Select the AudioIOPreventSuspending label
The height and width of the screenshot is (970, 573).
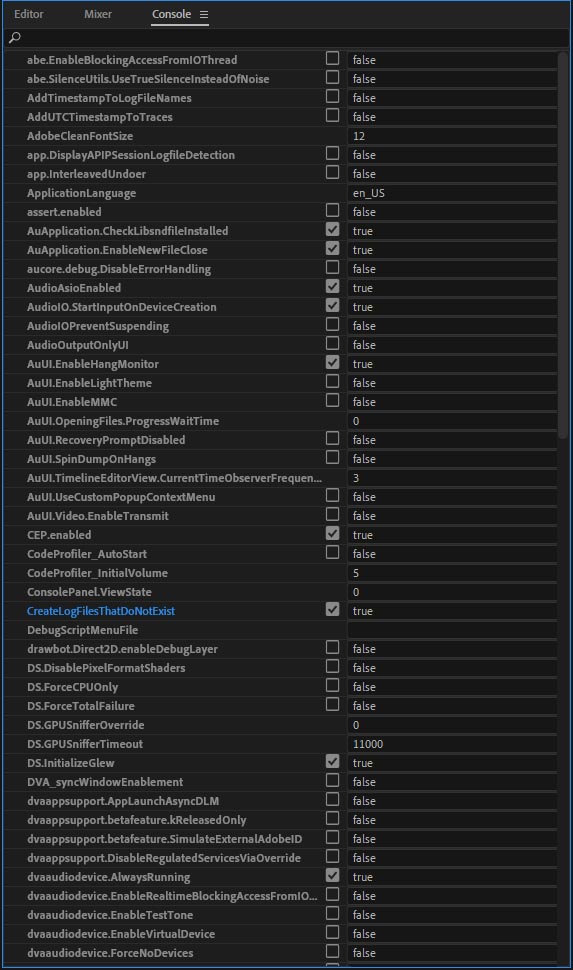pos(98,326)
